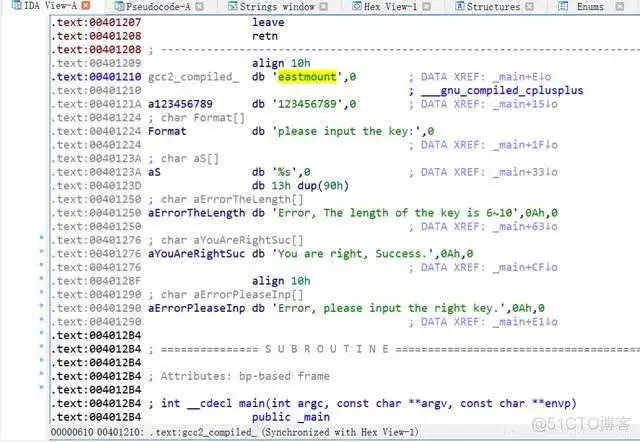Follow the DATA XREF _main+CF reference

point(489,267)
